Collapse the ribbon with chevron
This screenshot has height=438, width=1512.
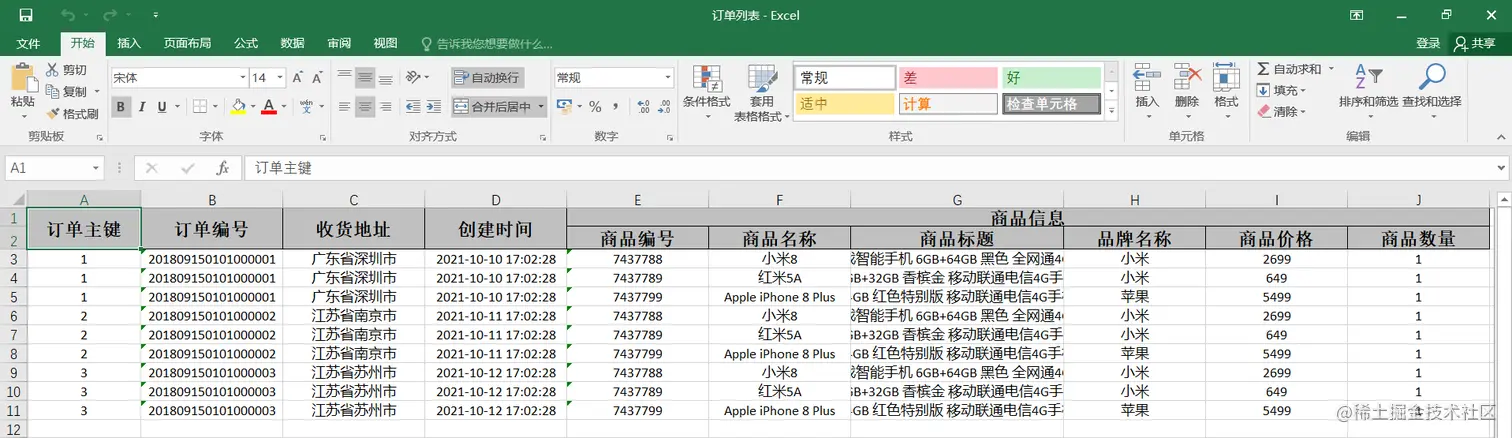[x=1500, y=135]
